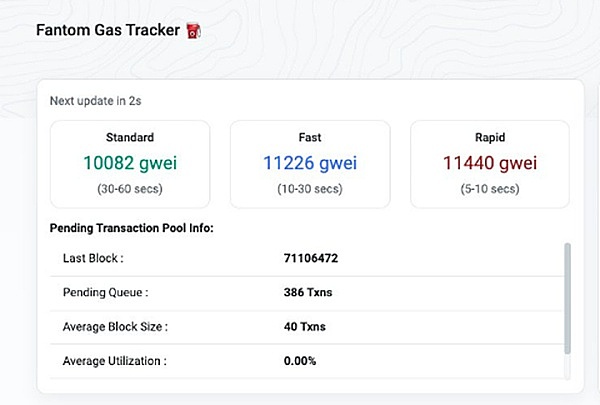The image size is (600, 405).
Task: Click the pool info vertical scrollbar
Action: (568, 298)
